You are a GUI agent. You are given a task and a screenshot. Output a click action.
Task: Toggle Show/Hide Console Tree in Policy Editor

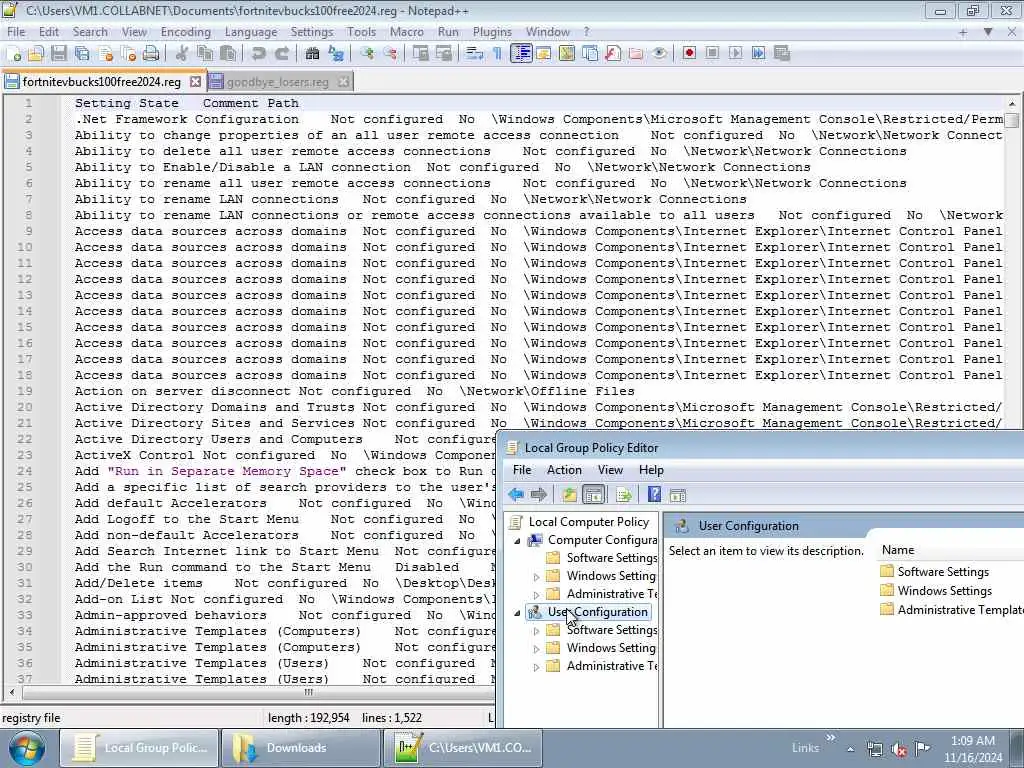tap(594, 494)
